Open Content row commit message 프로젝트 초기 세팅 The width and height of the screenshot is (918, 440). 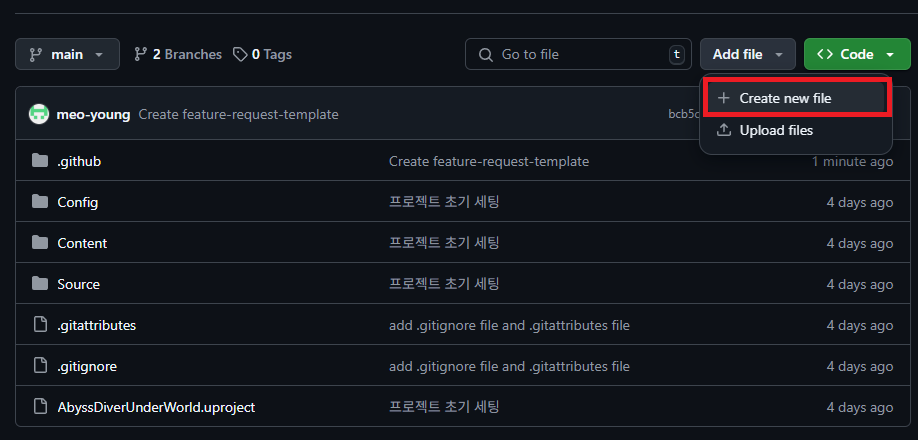[444, 243]
